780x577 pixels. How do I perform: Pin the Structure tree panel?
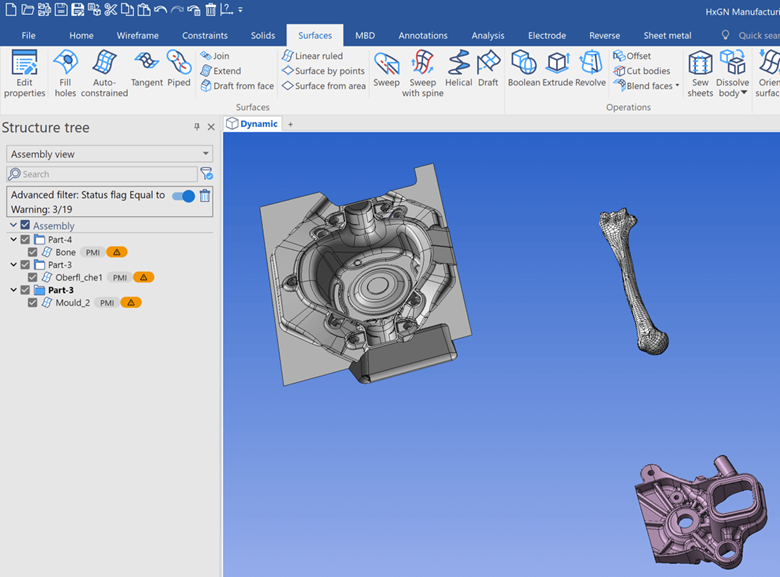[196, 127]
